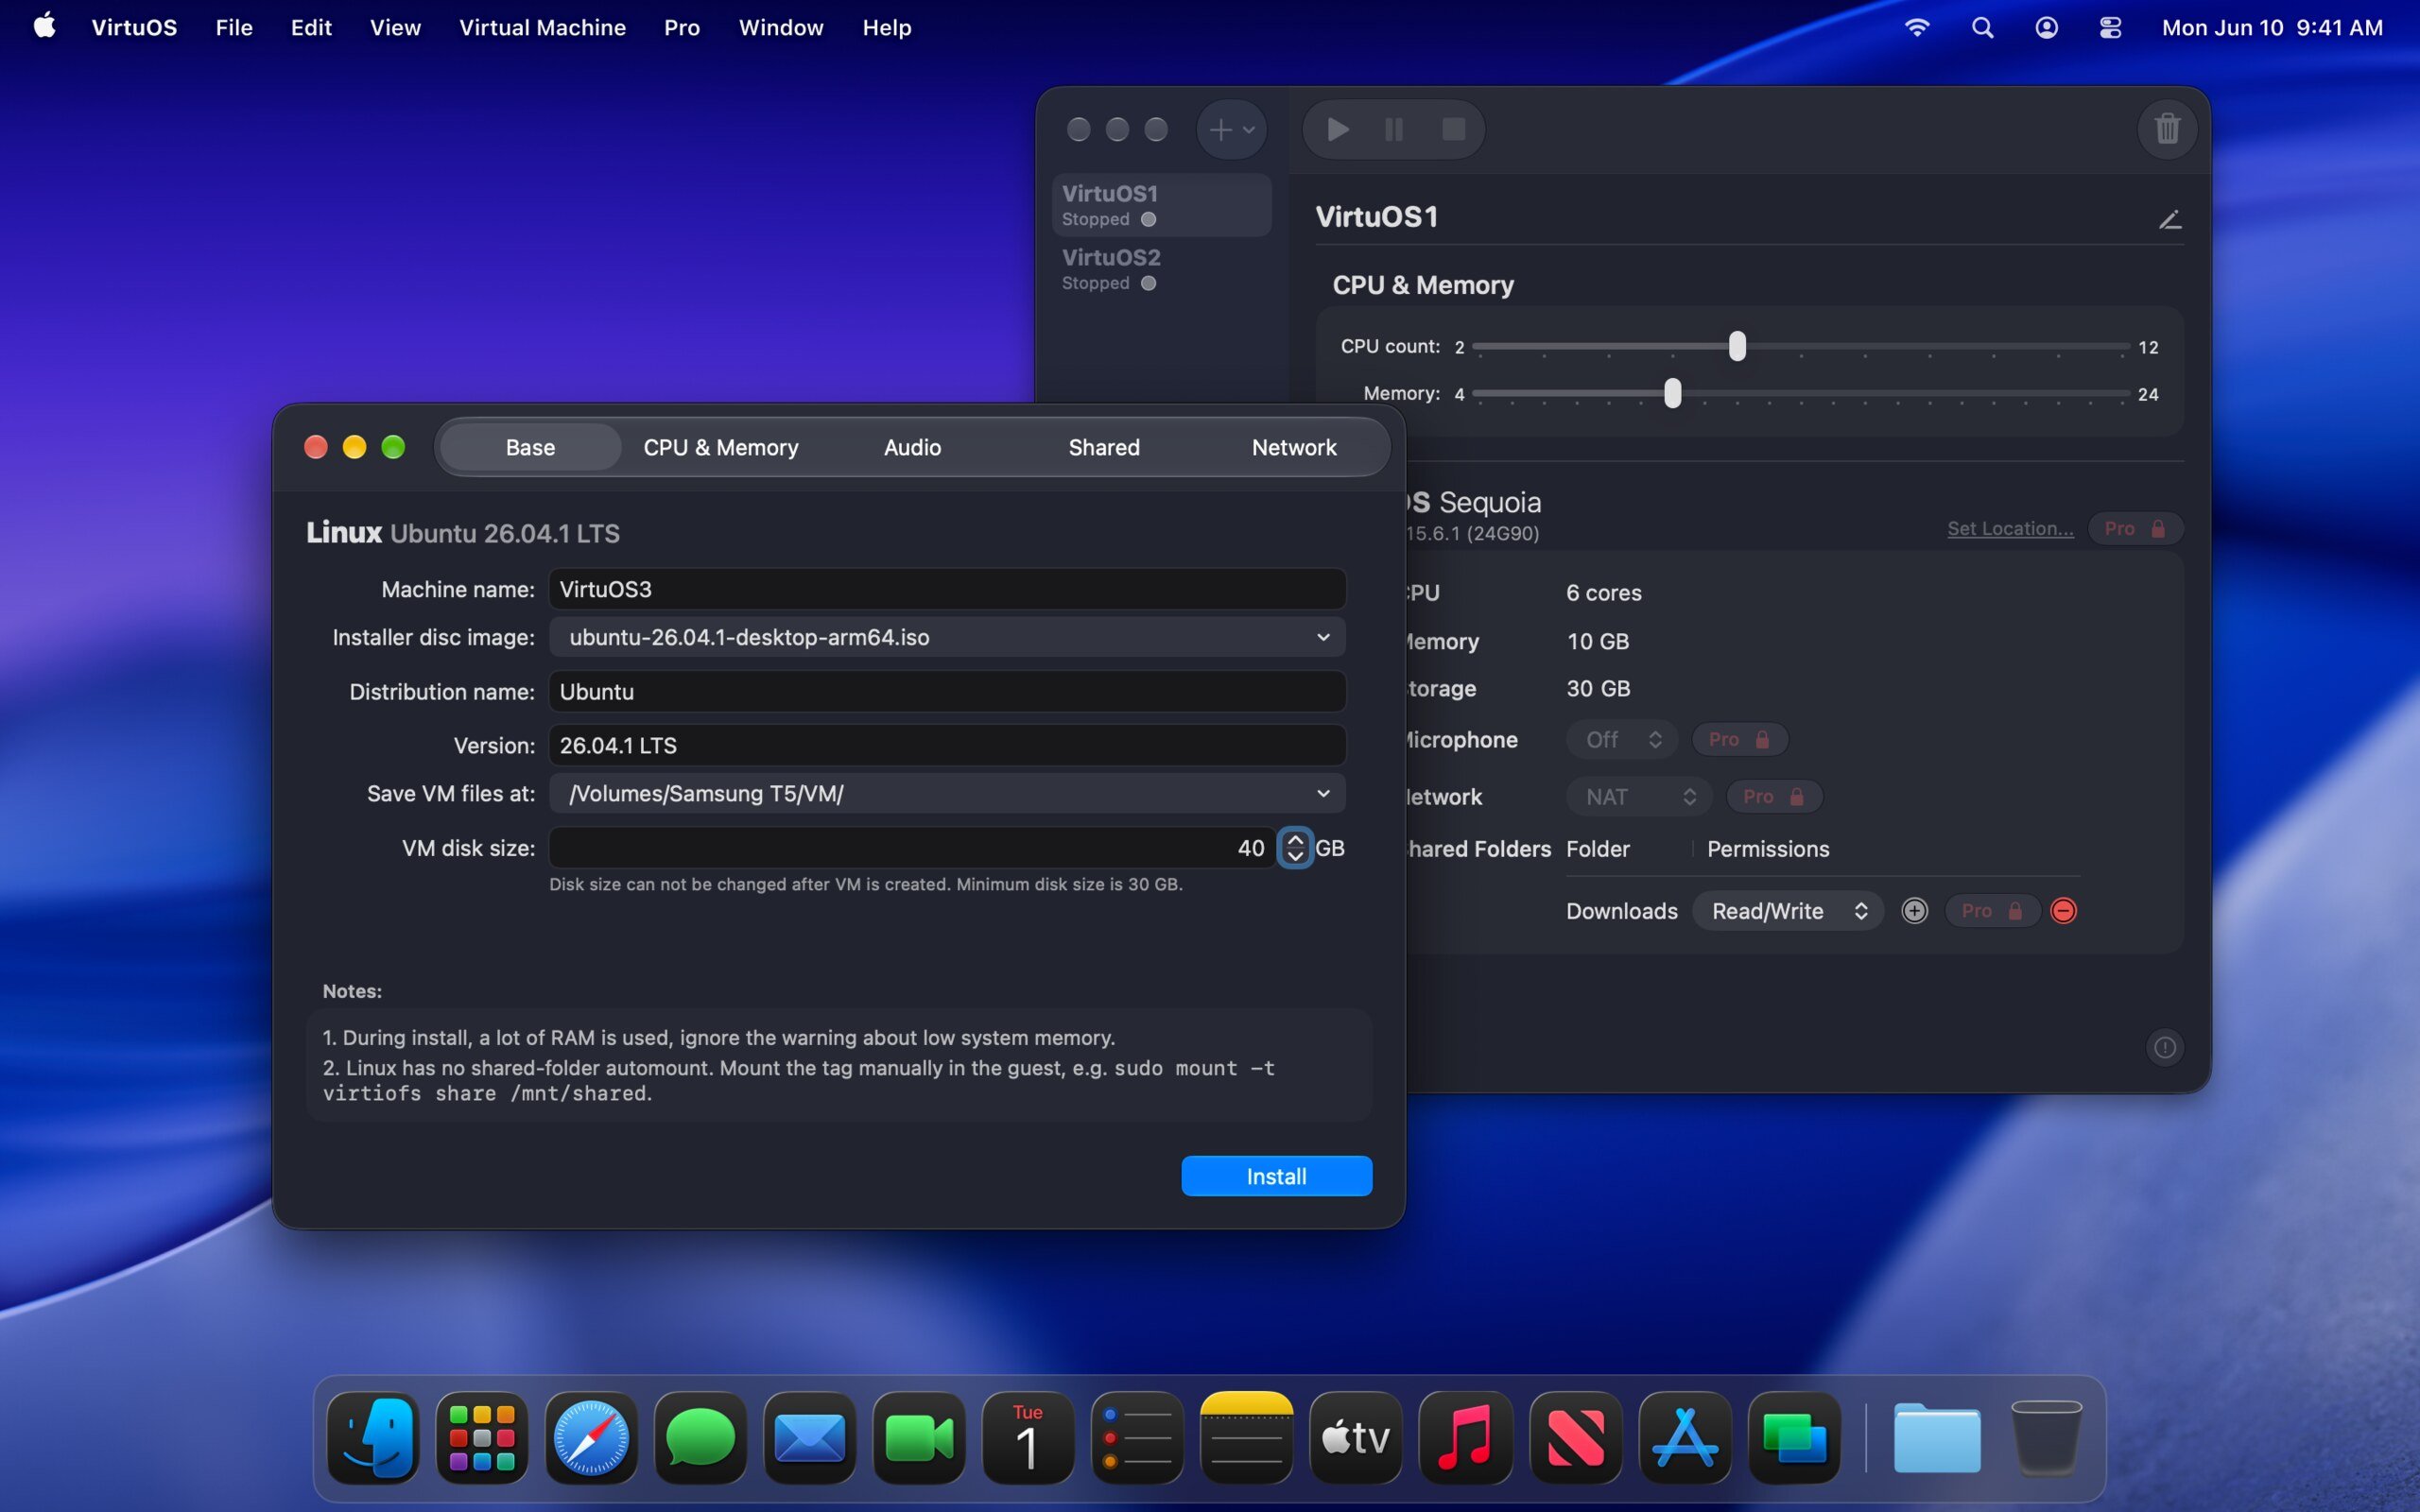Open FaceTime from the dock
2420x1512 pixels.
click(x=919, y=1437)
